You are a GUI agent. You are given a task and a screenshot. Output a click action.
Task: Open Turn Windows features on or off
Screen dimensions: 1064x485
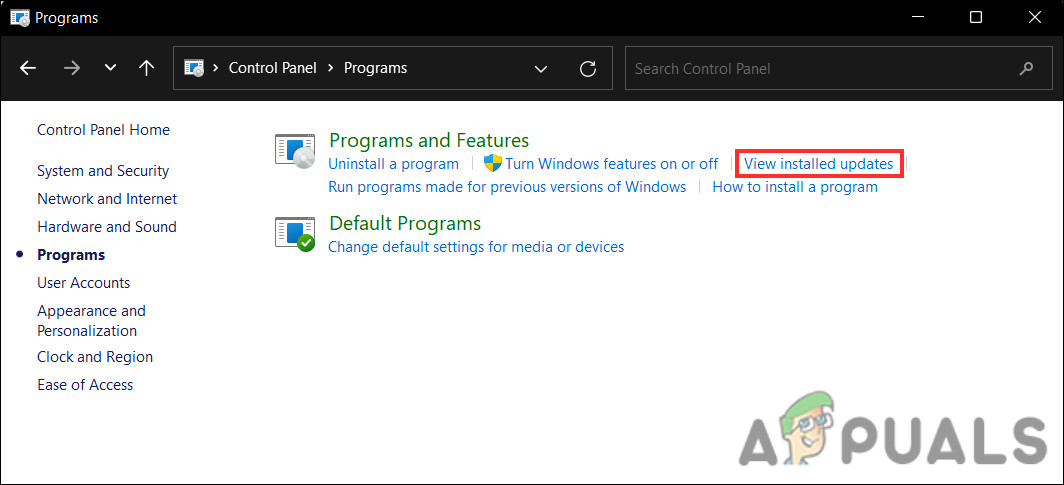click(x=611, y=163)
